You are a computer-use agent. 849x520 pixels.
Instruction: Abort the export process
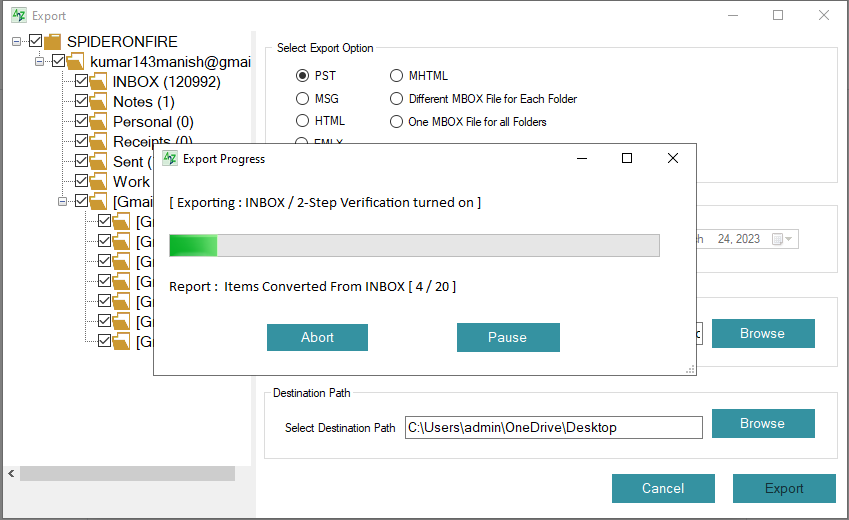[317, 337]
